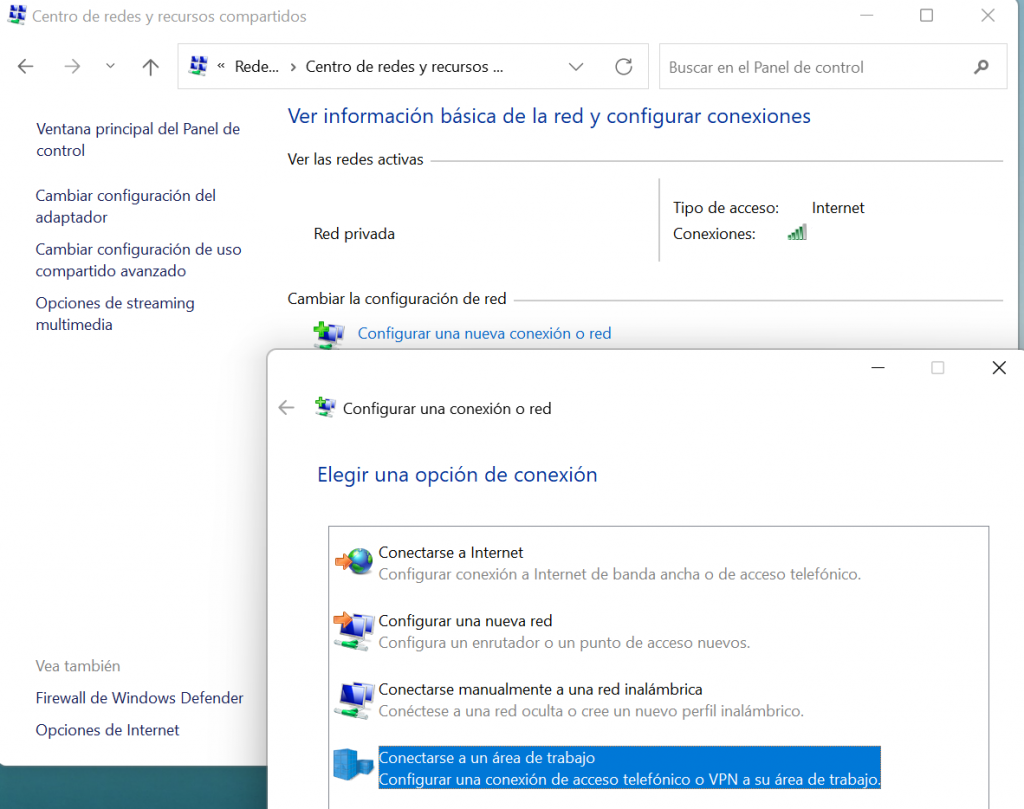Expand the address bar history dropdown

pos(576,67)
